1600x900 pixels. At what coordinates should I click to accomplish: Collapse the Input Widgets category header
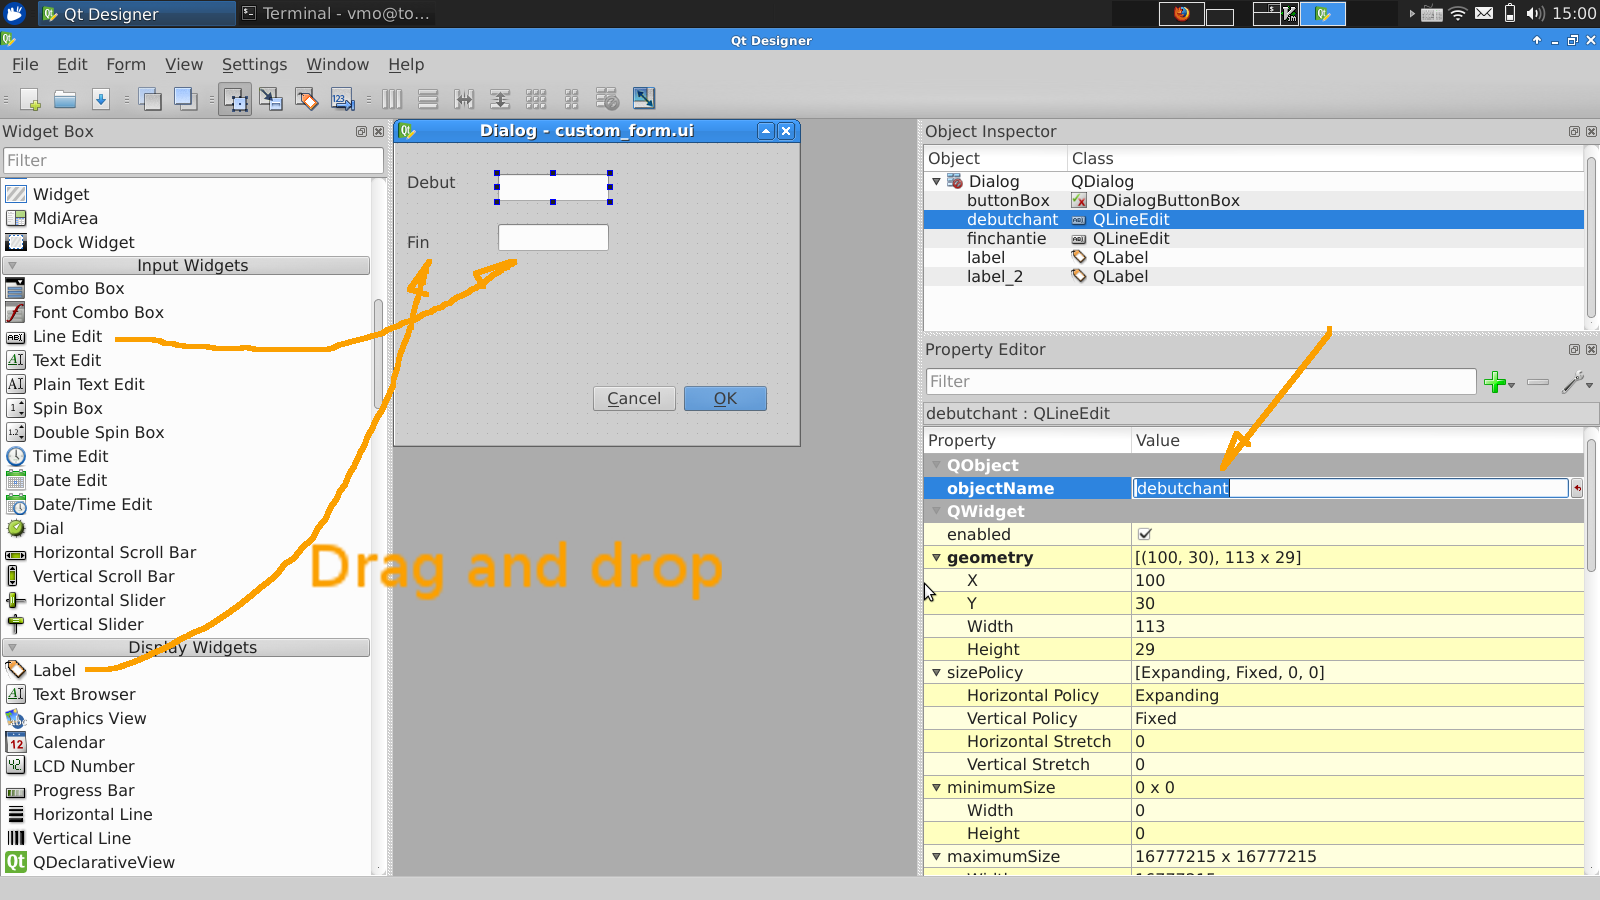click(x=187, y=265)
